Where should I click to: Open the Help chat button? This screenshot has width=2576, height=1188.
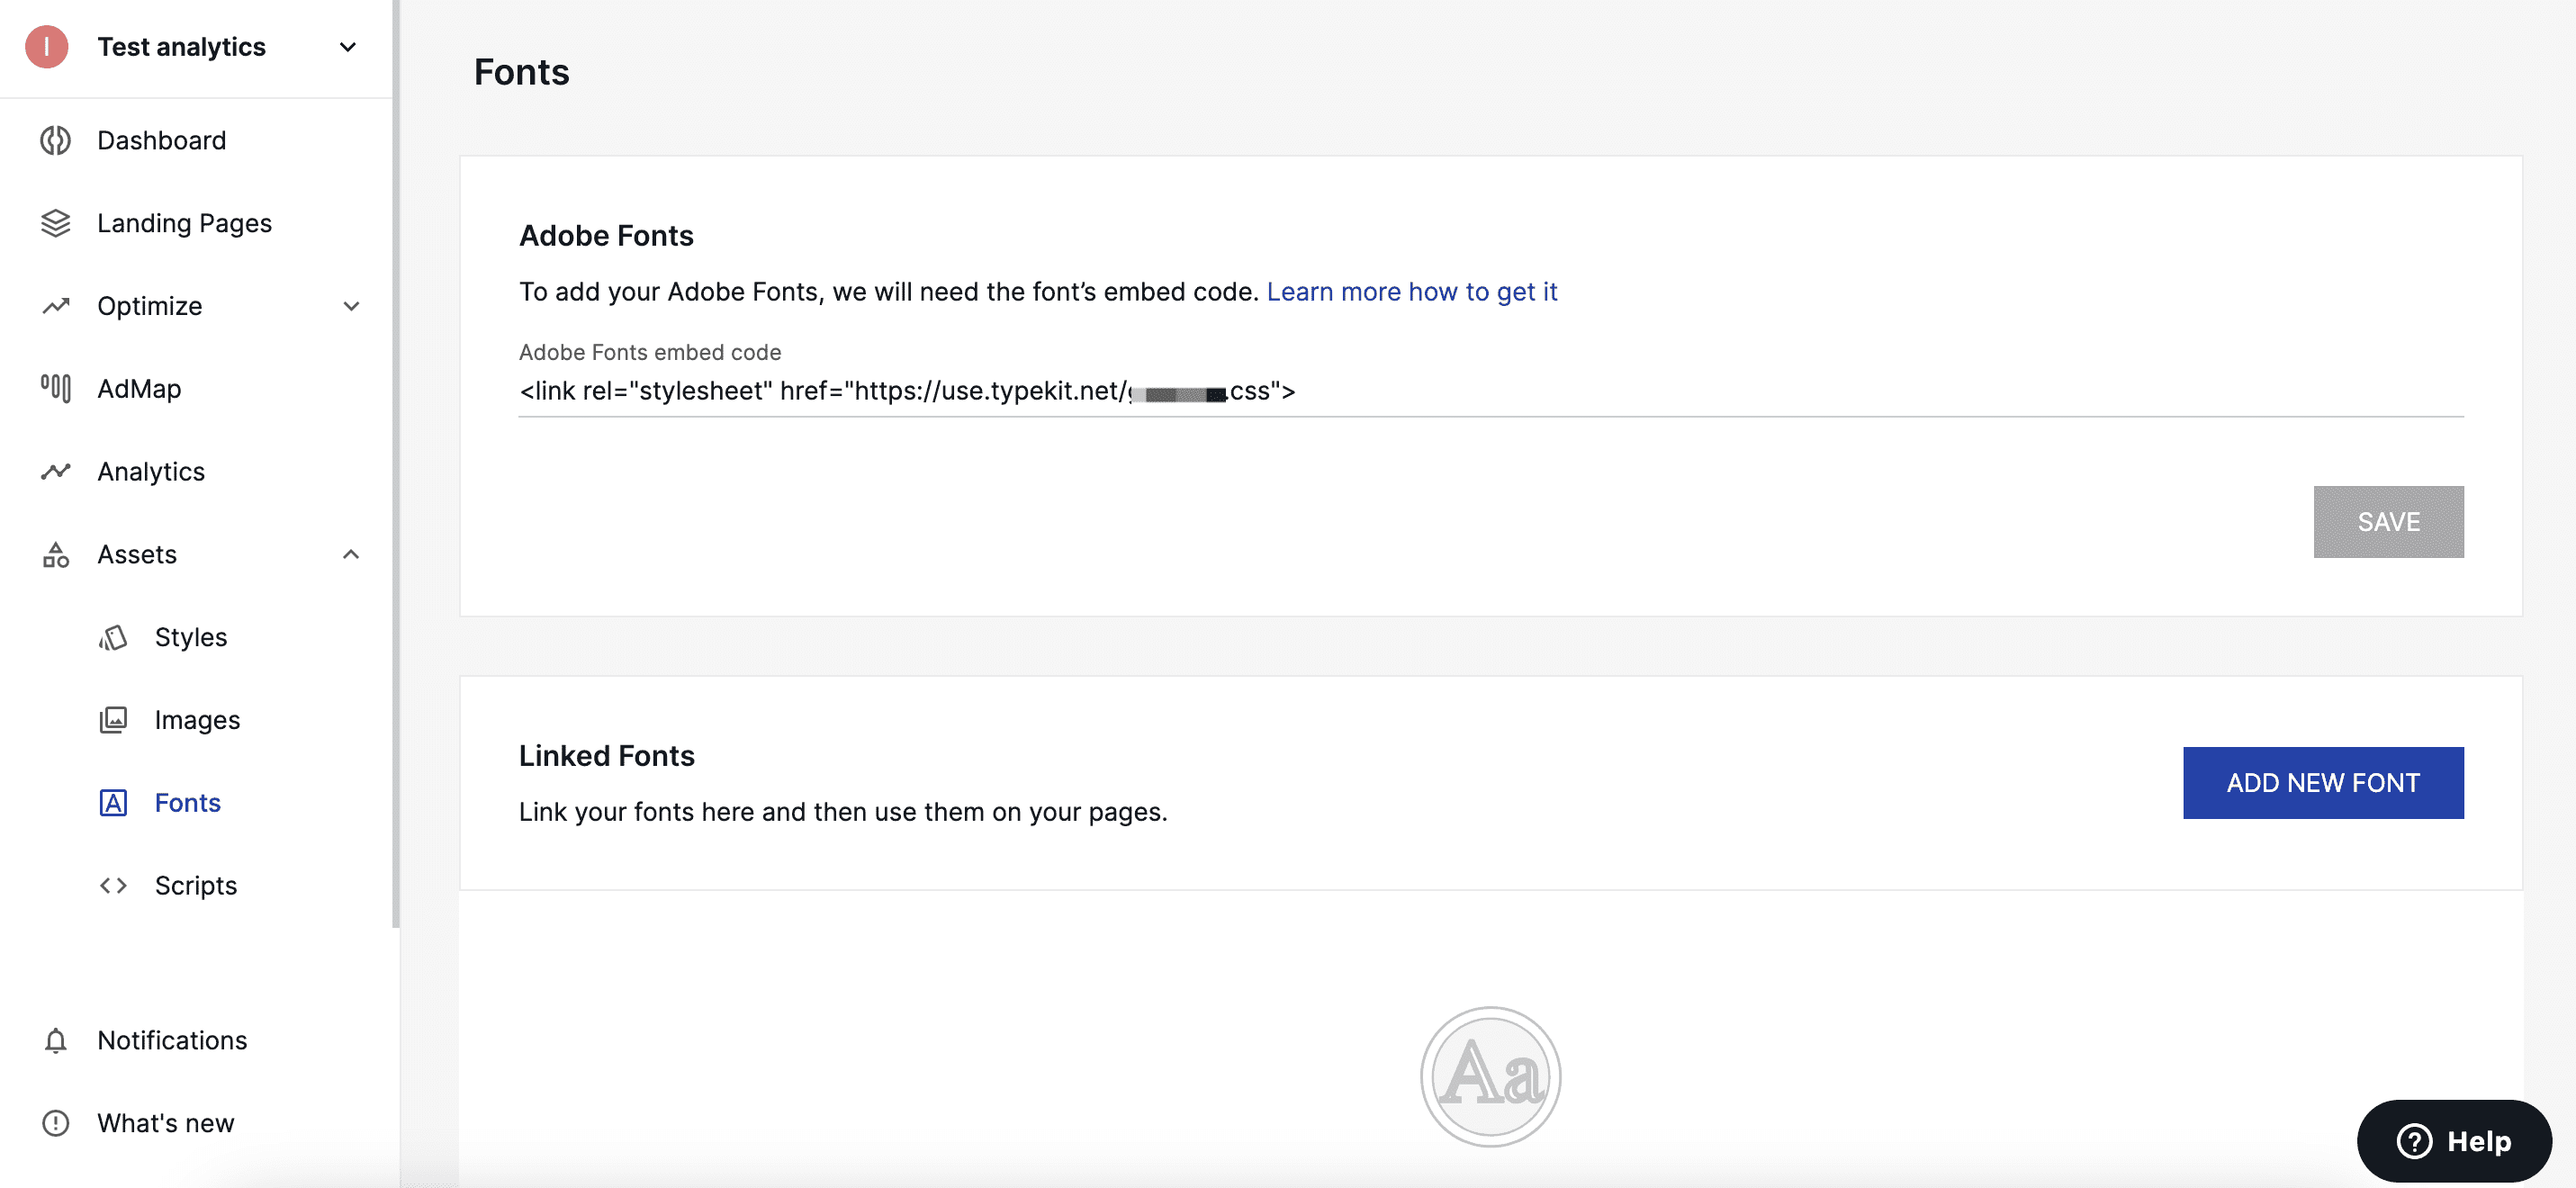point(2454,1141)
